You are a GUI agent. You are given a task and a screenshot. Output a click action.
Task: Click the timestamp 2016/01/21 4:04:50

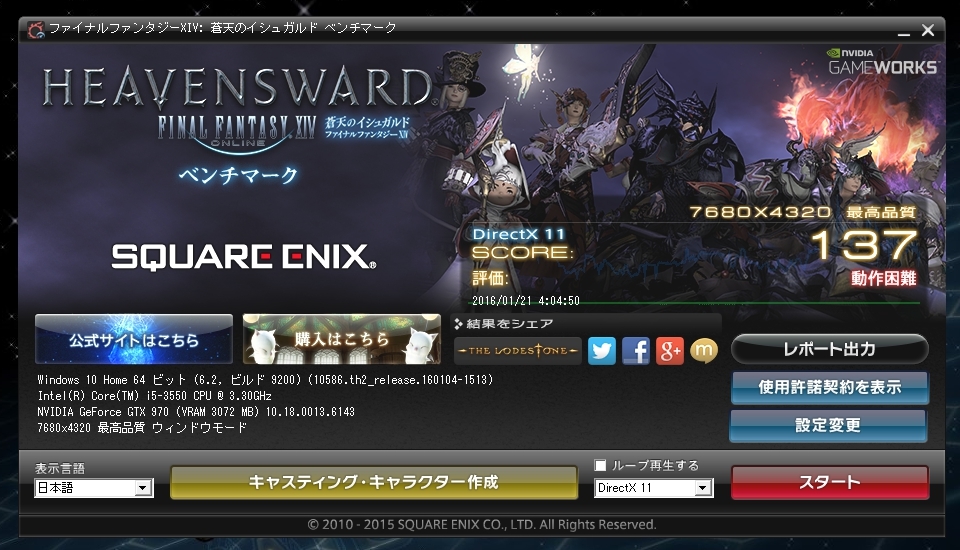(526, 301)
